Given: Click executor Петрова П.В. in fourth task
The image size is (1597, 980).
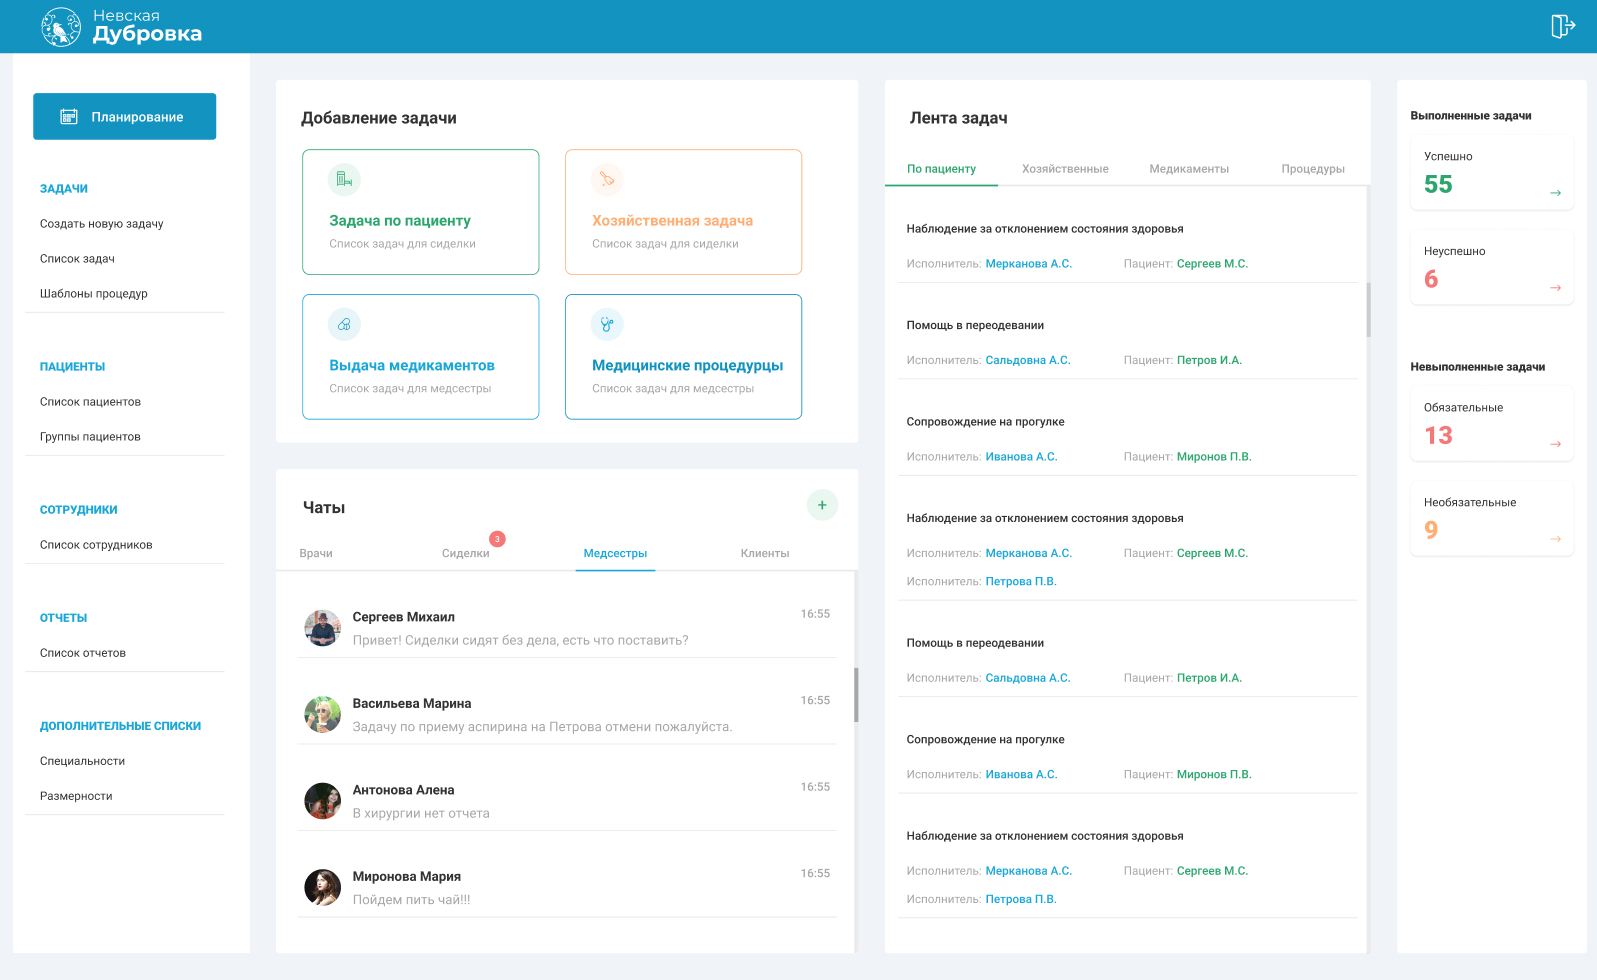Looking at the screenshot, I should coord(1021,582).
